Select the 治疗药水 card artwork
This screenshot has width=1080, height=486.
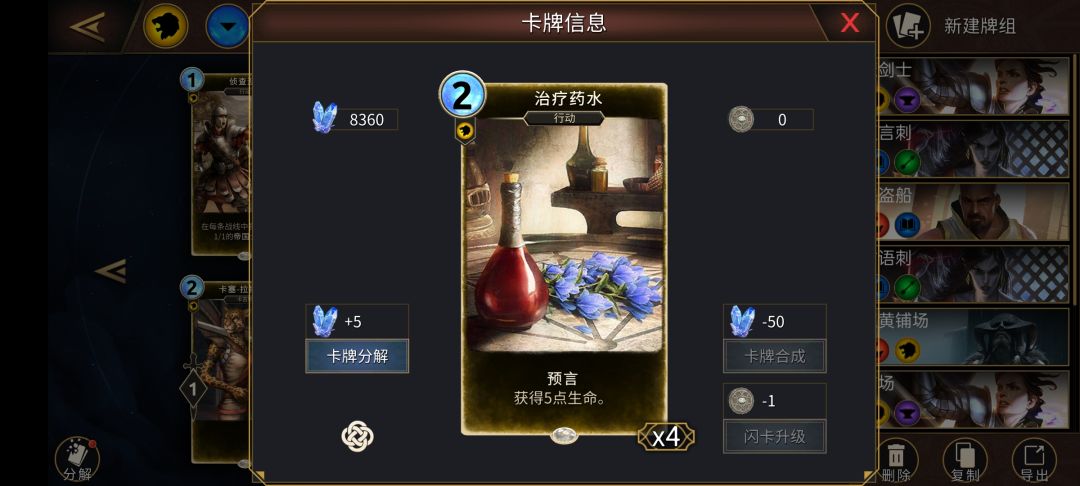tap(564, 234)
